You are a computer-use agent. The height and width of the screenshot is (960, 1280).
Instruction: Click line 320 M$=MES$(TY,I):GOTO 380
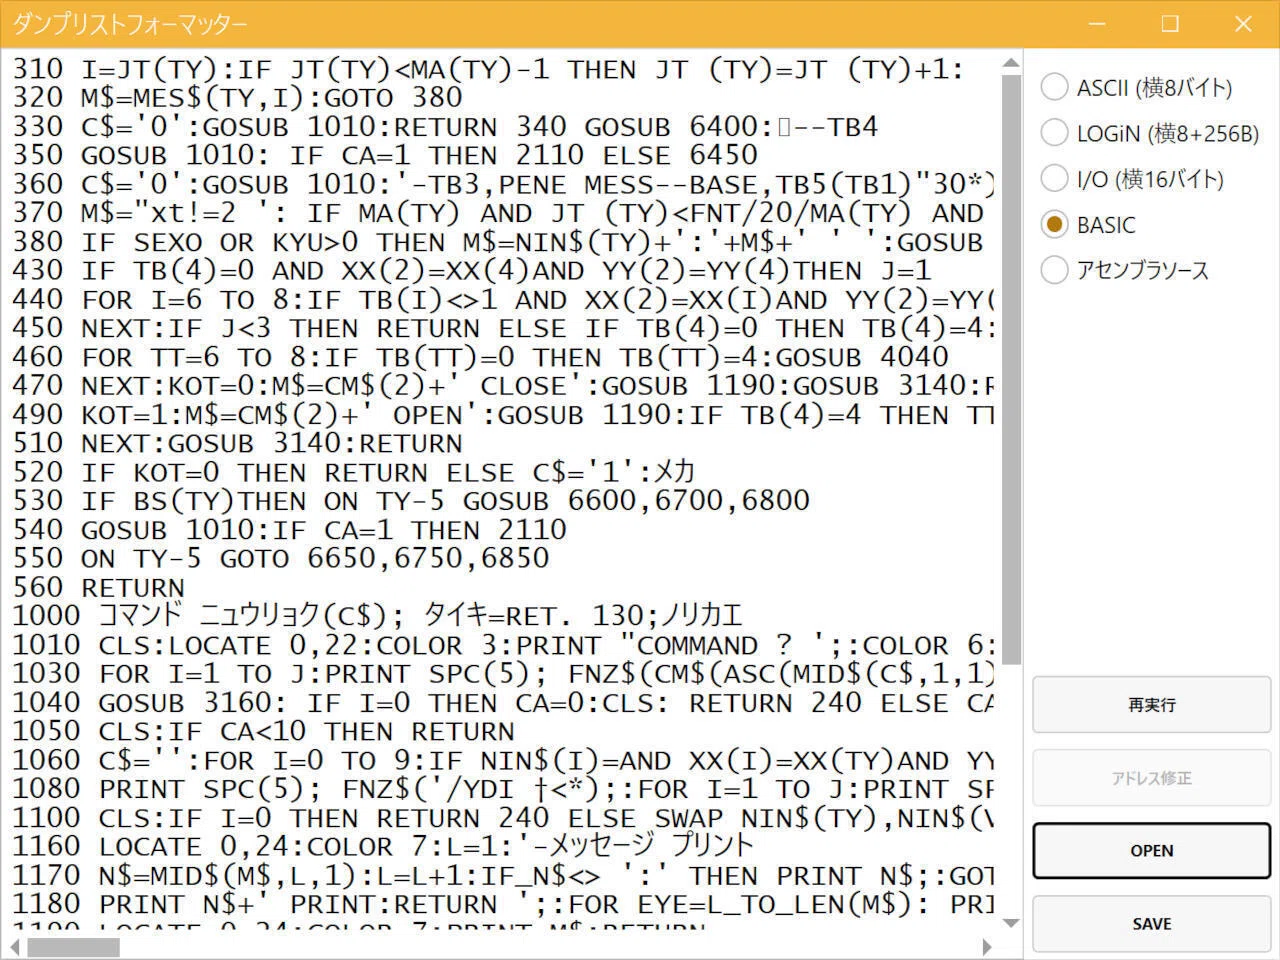point(237,98)
